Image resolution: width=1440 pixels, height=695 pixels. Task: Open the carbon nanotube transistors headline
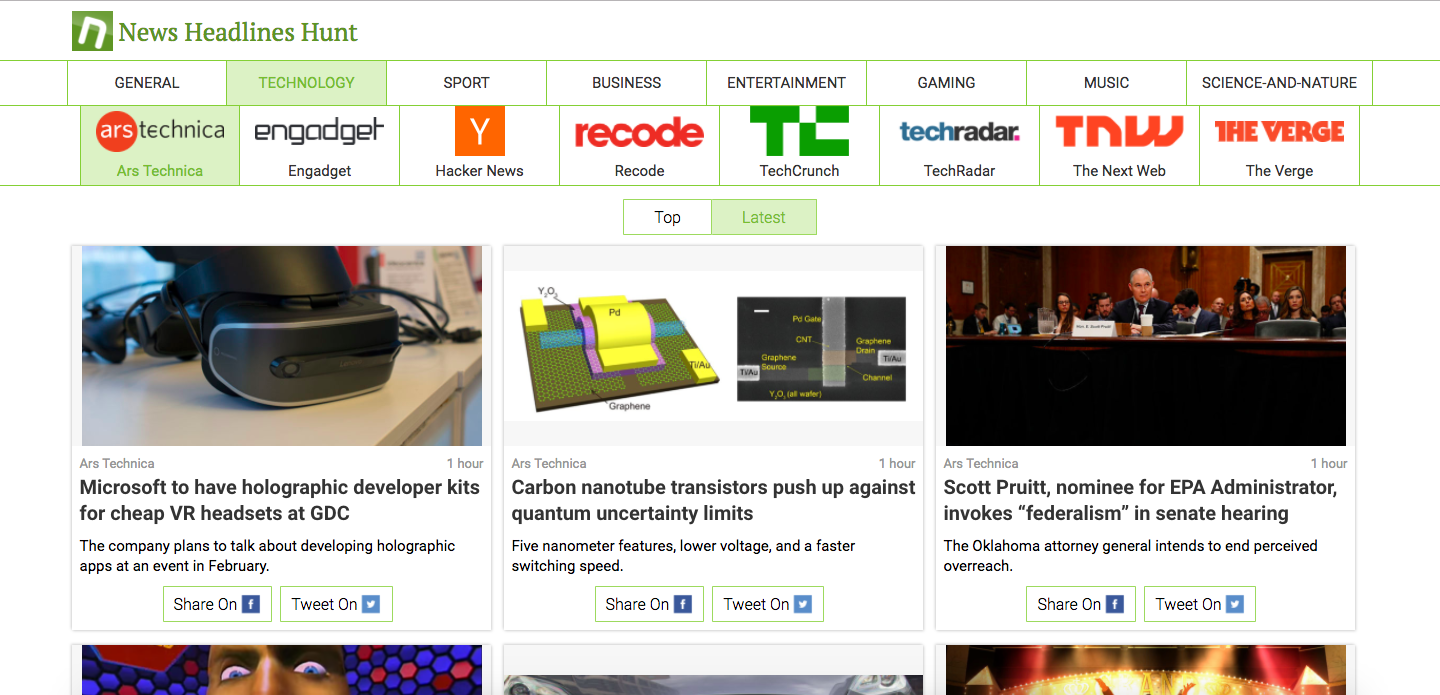coord(713,500)
